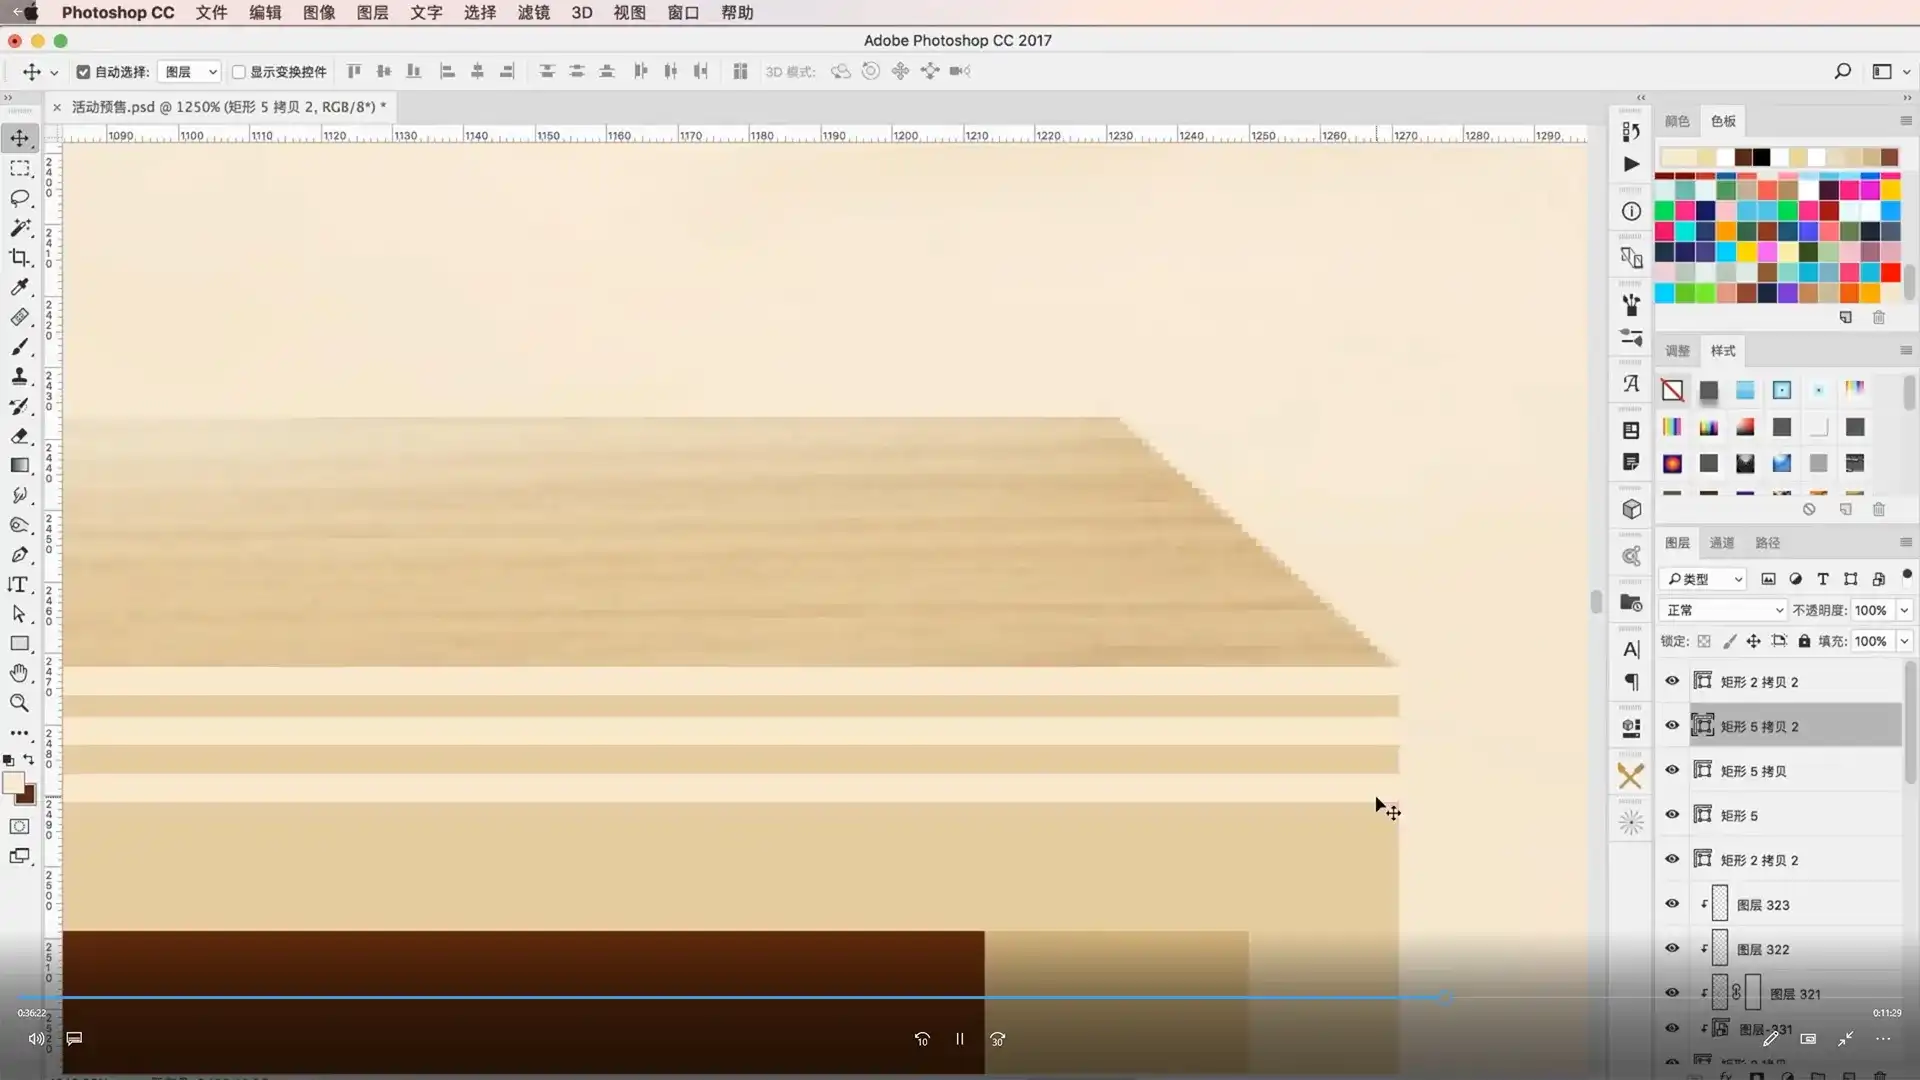This screenshot has width=1920, height=1080.
Task: Select the Hand tool
Action: 19,673
